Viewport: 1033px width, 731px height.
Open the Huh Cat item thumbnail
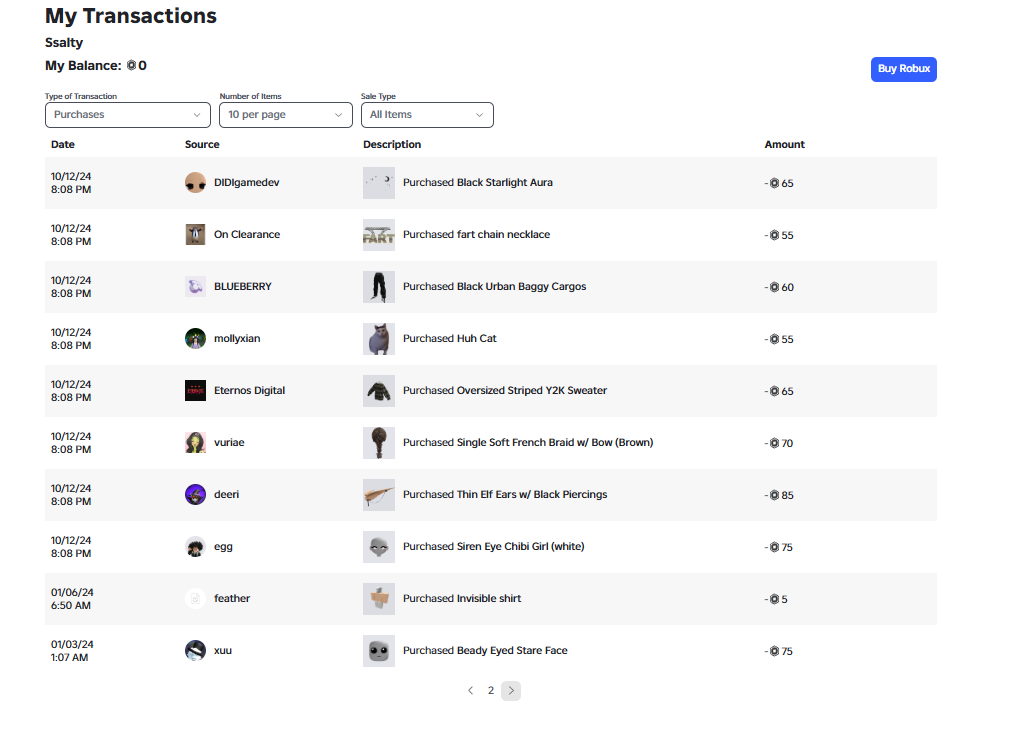click(x=379, y=338)
